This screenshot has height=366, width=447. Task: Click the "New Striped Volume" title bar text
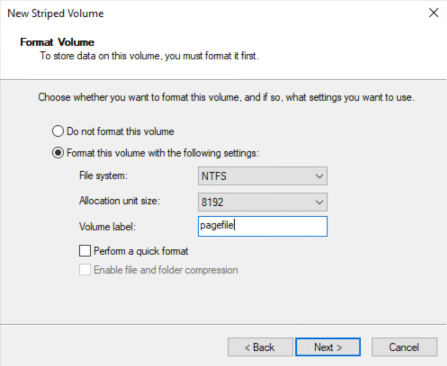coord(56,13)
